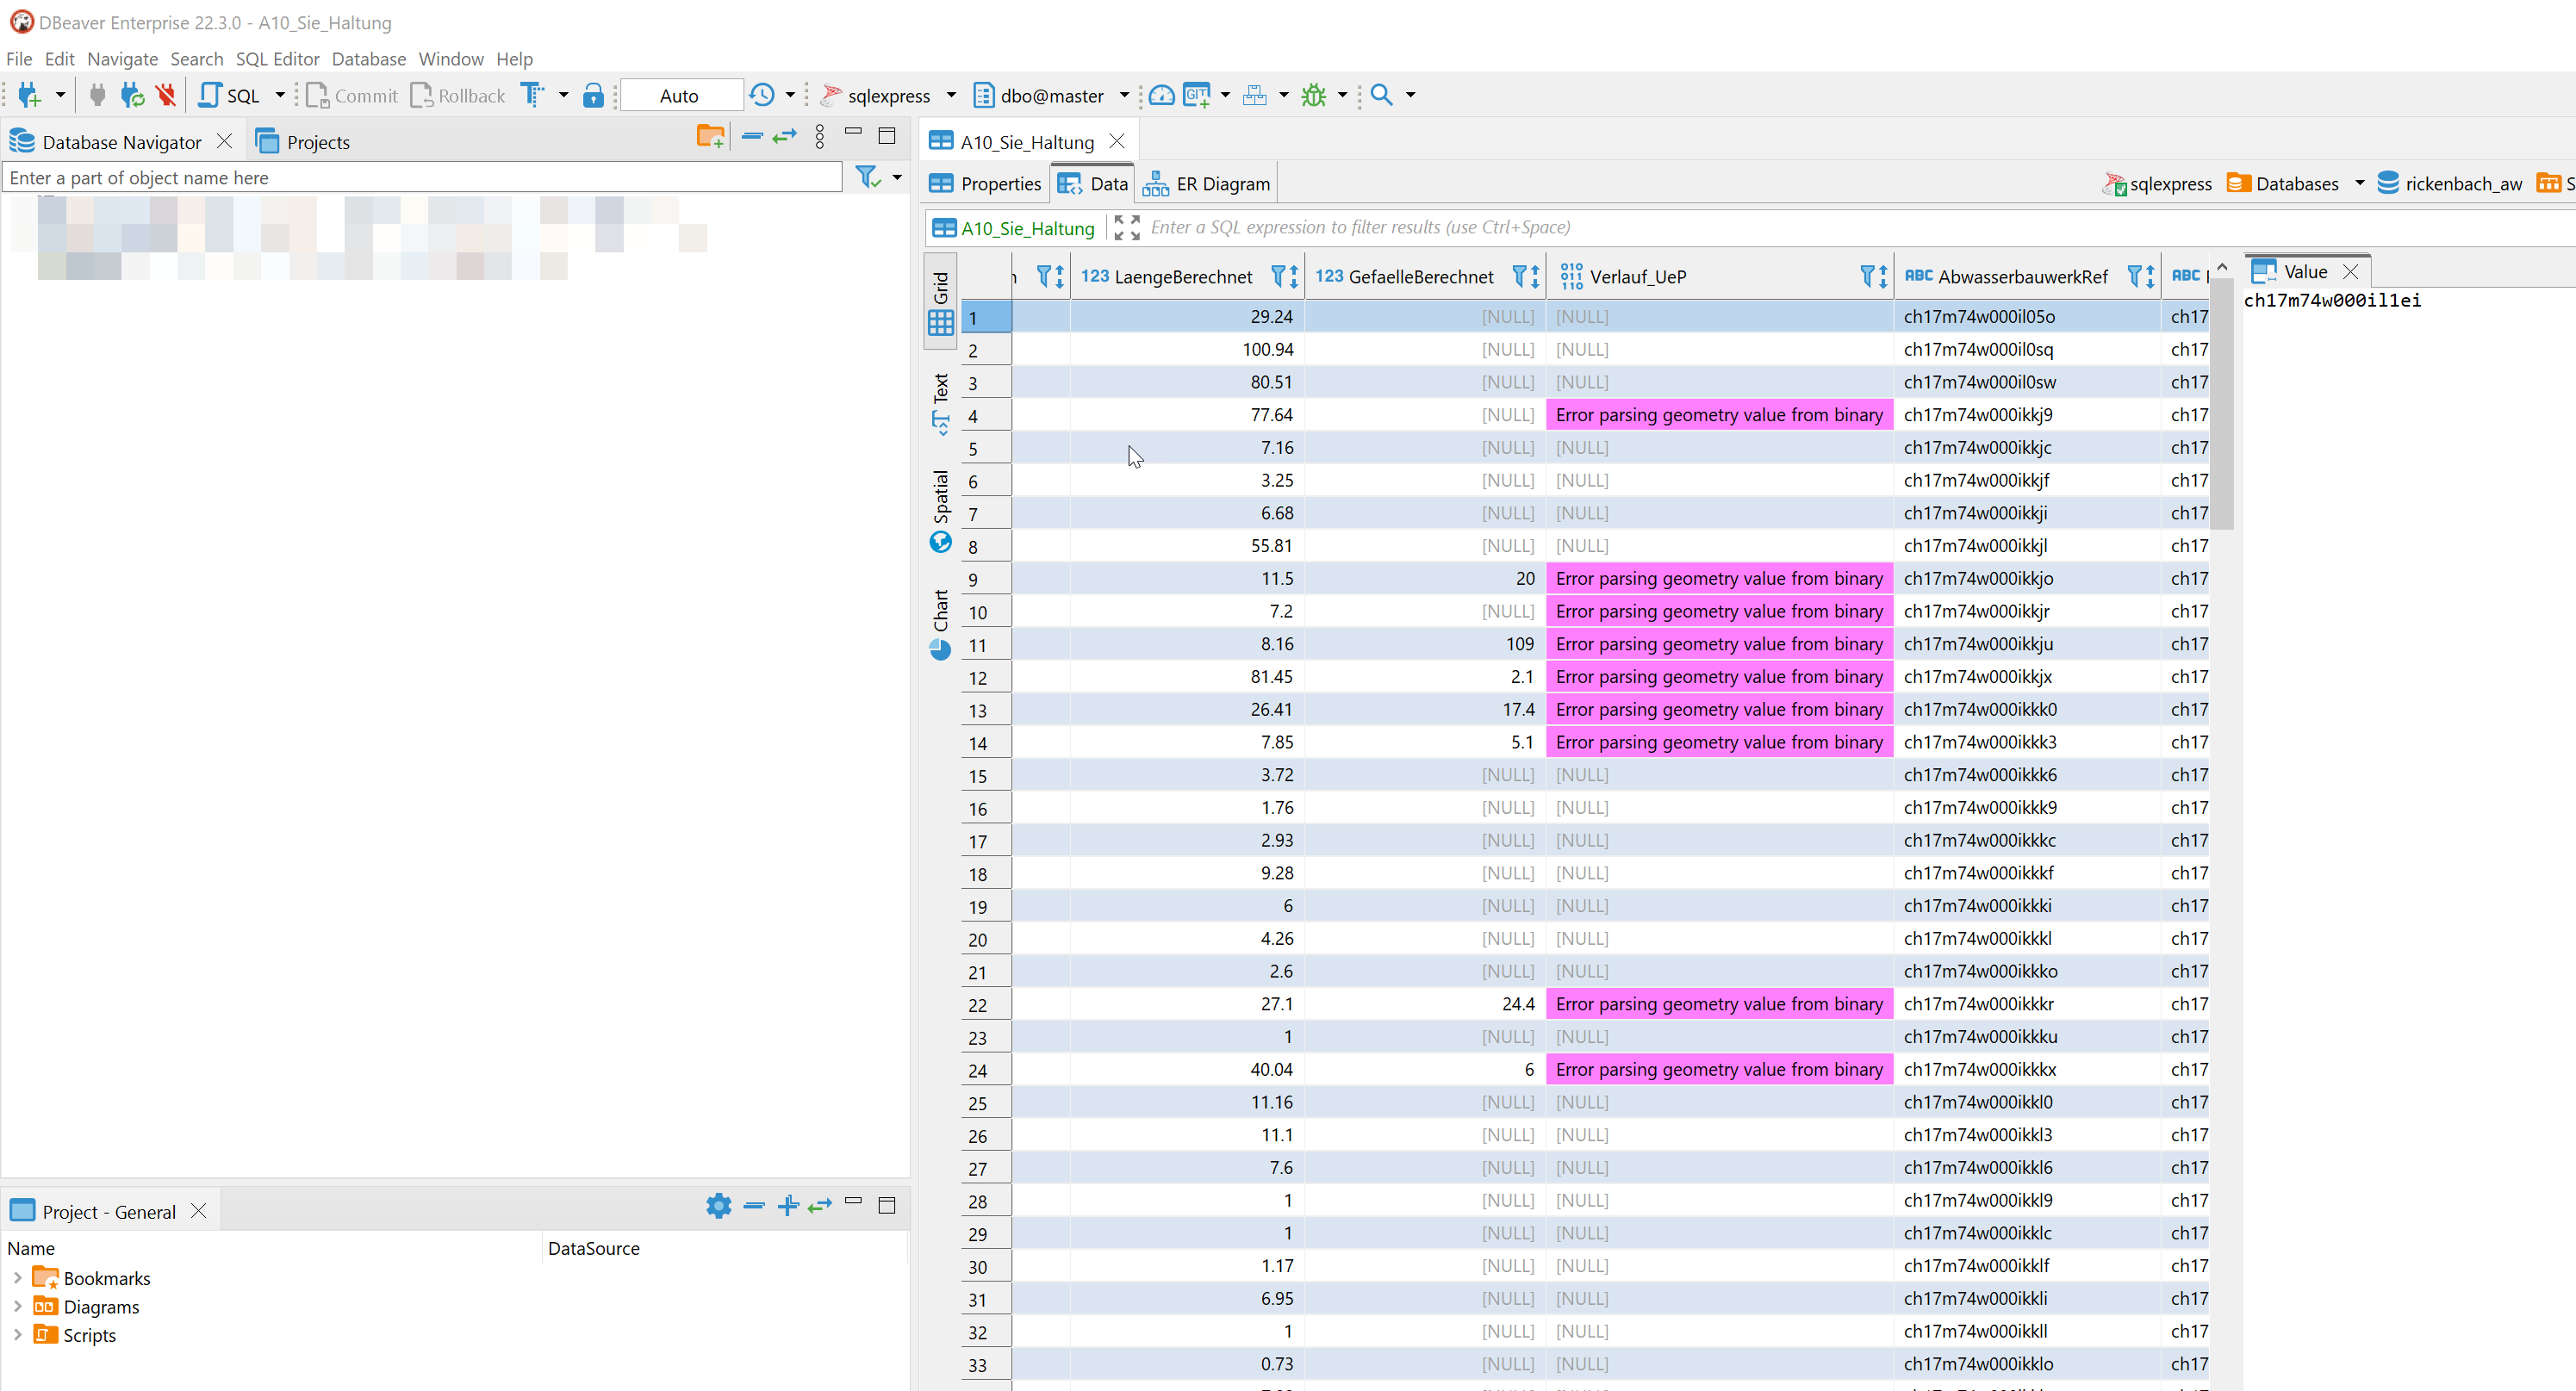Collapse all in Database Navigator
Viewport: 2576px width, 1391px height.
point(752,136)
